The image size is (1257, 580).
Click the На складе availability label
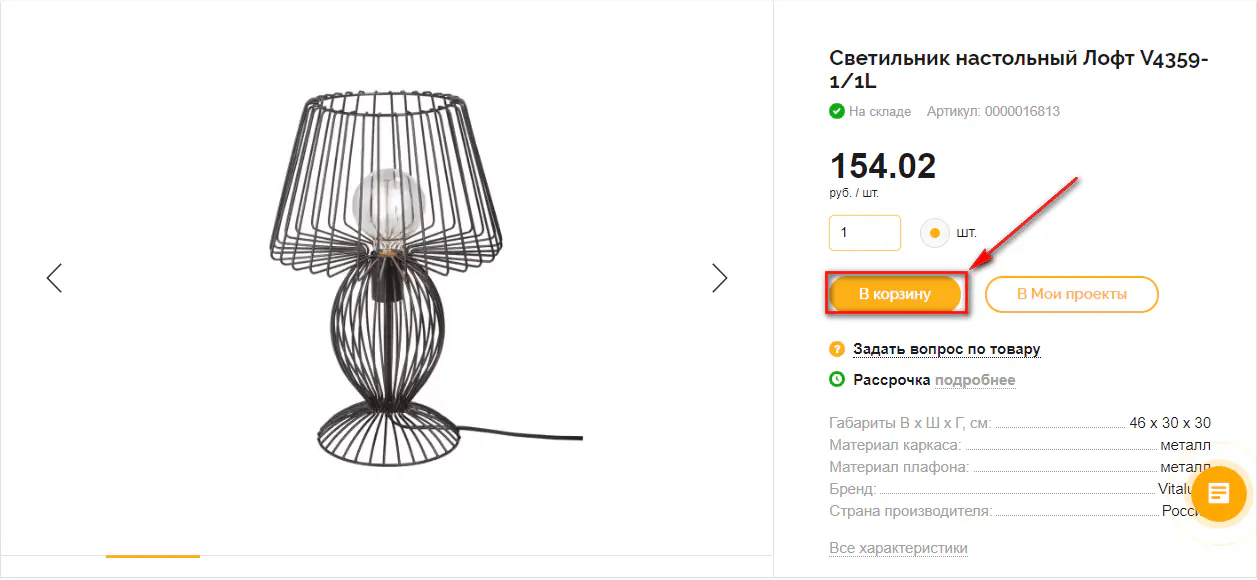(880, 111)
